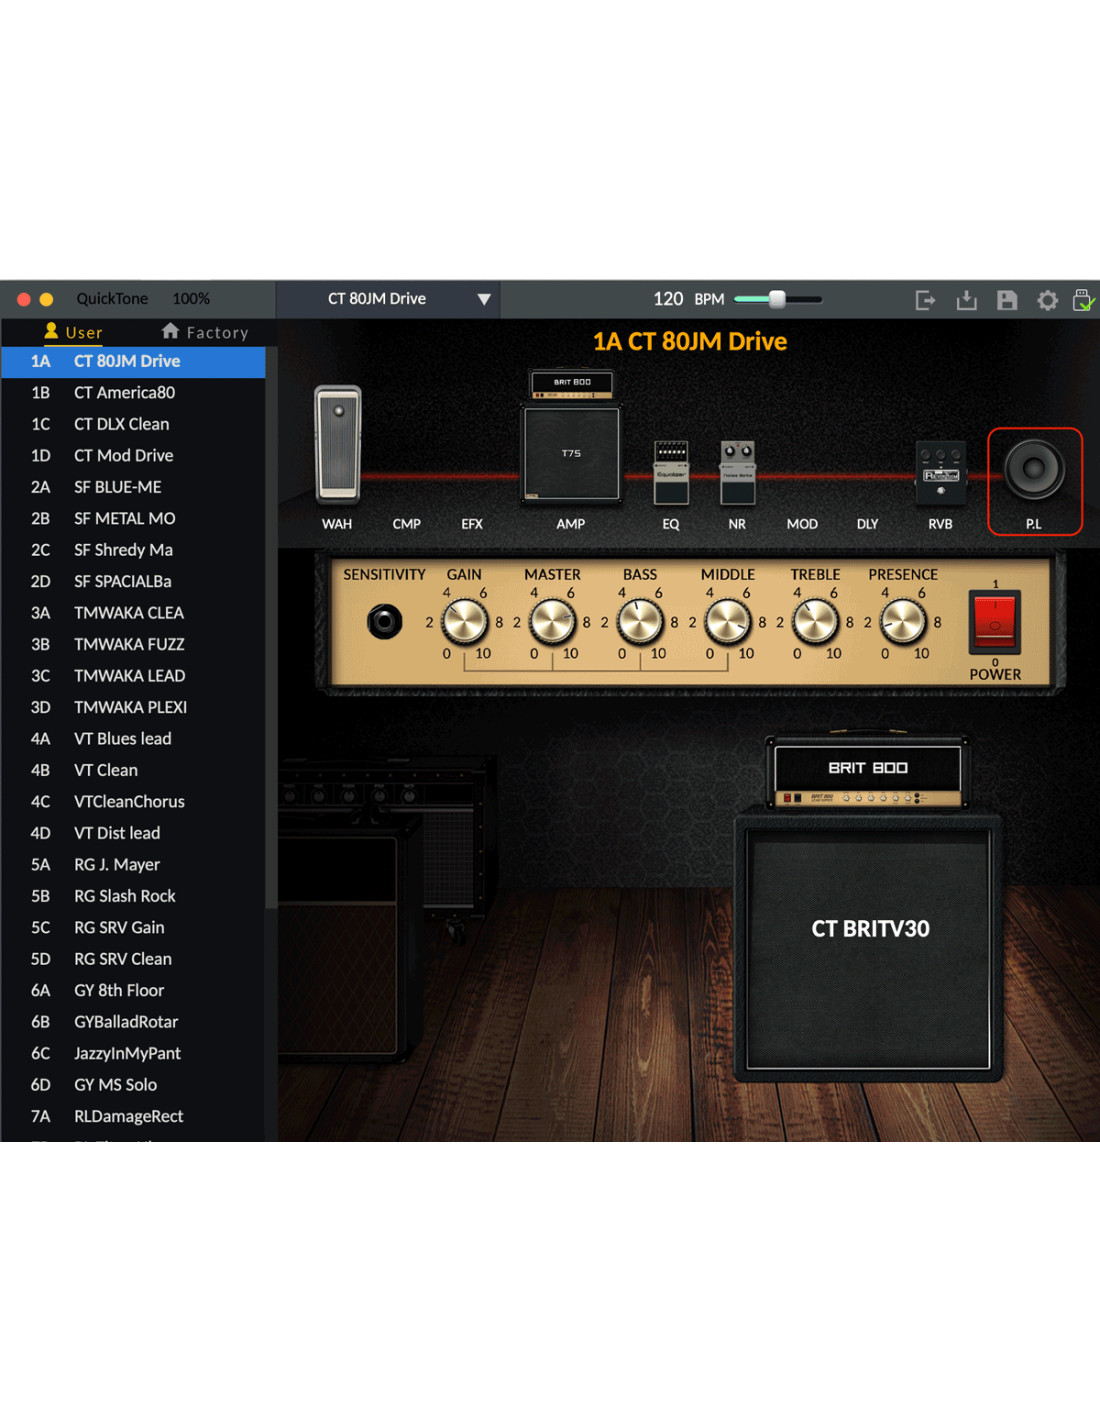1100x1422 pixels.
Task: Select the BRIT 800 amp head in chain
Action: (571, 384)
